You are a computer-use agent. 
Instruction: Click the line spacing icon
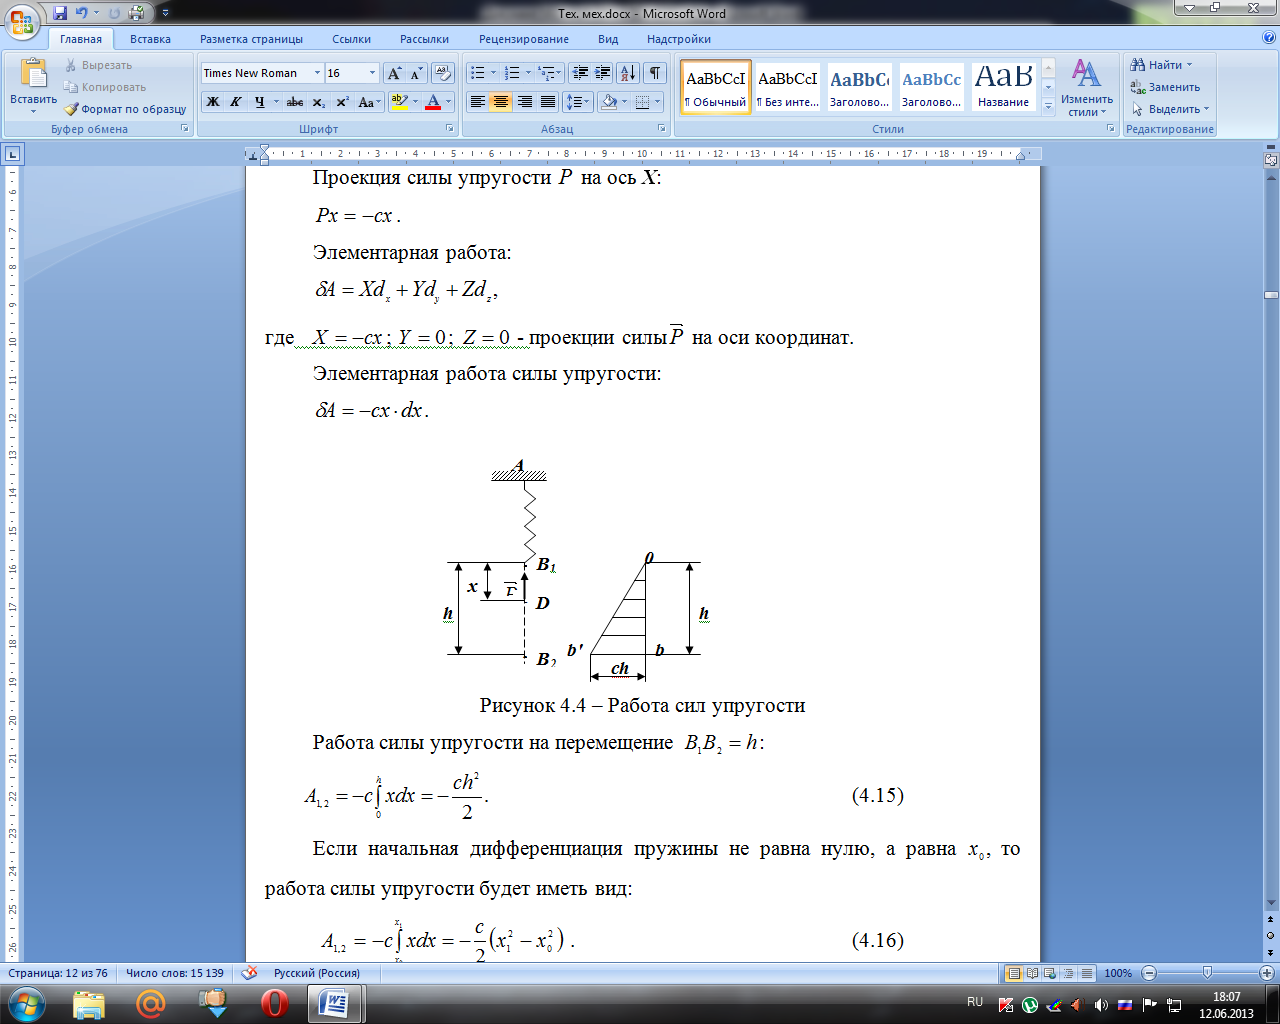(574, 102)
